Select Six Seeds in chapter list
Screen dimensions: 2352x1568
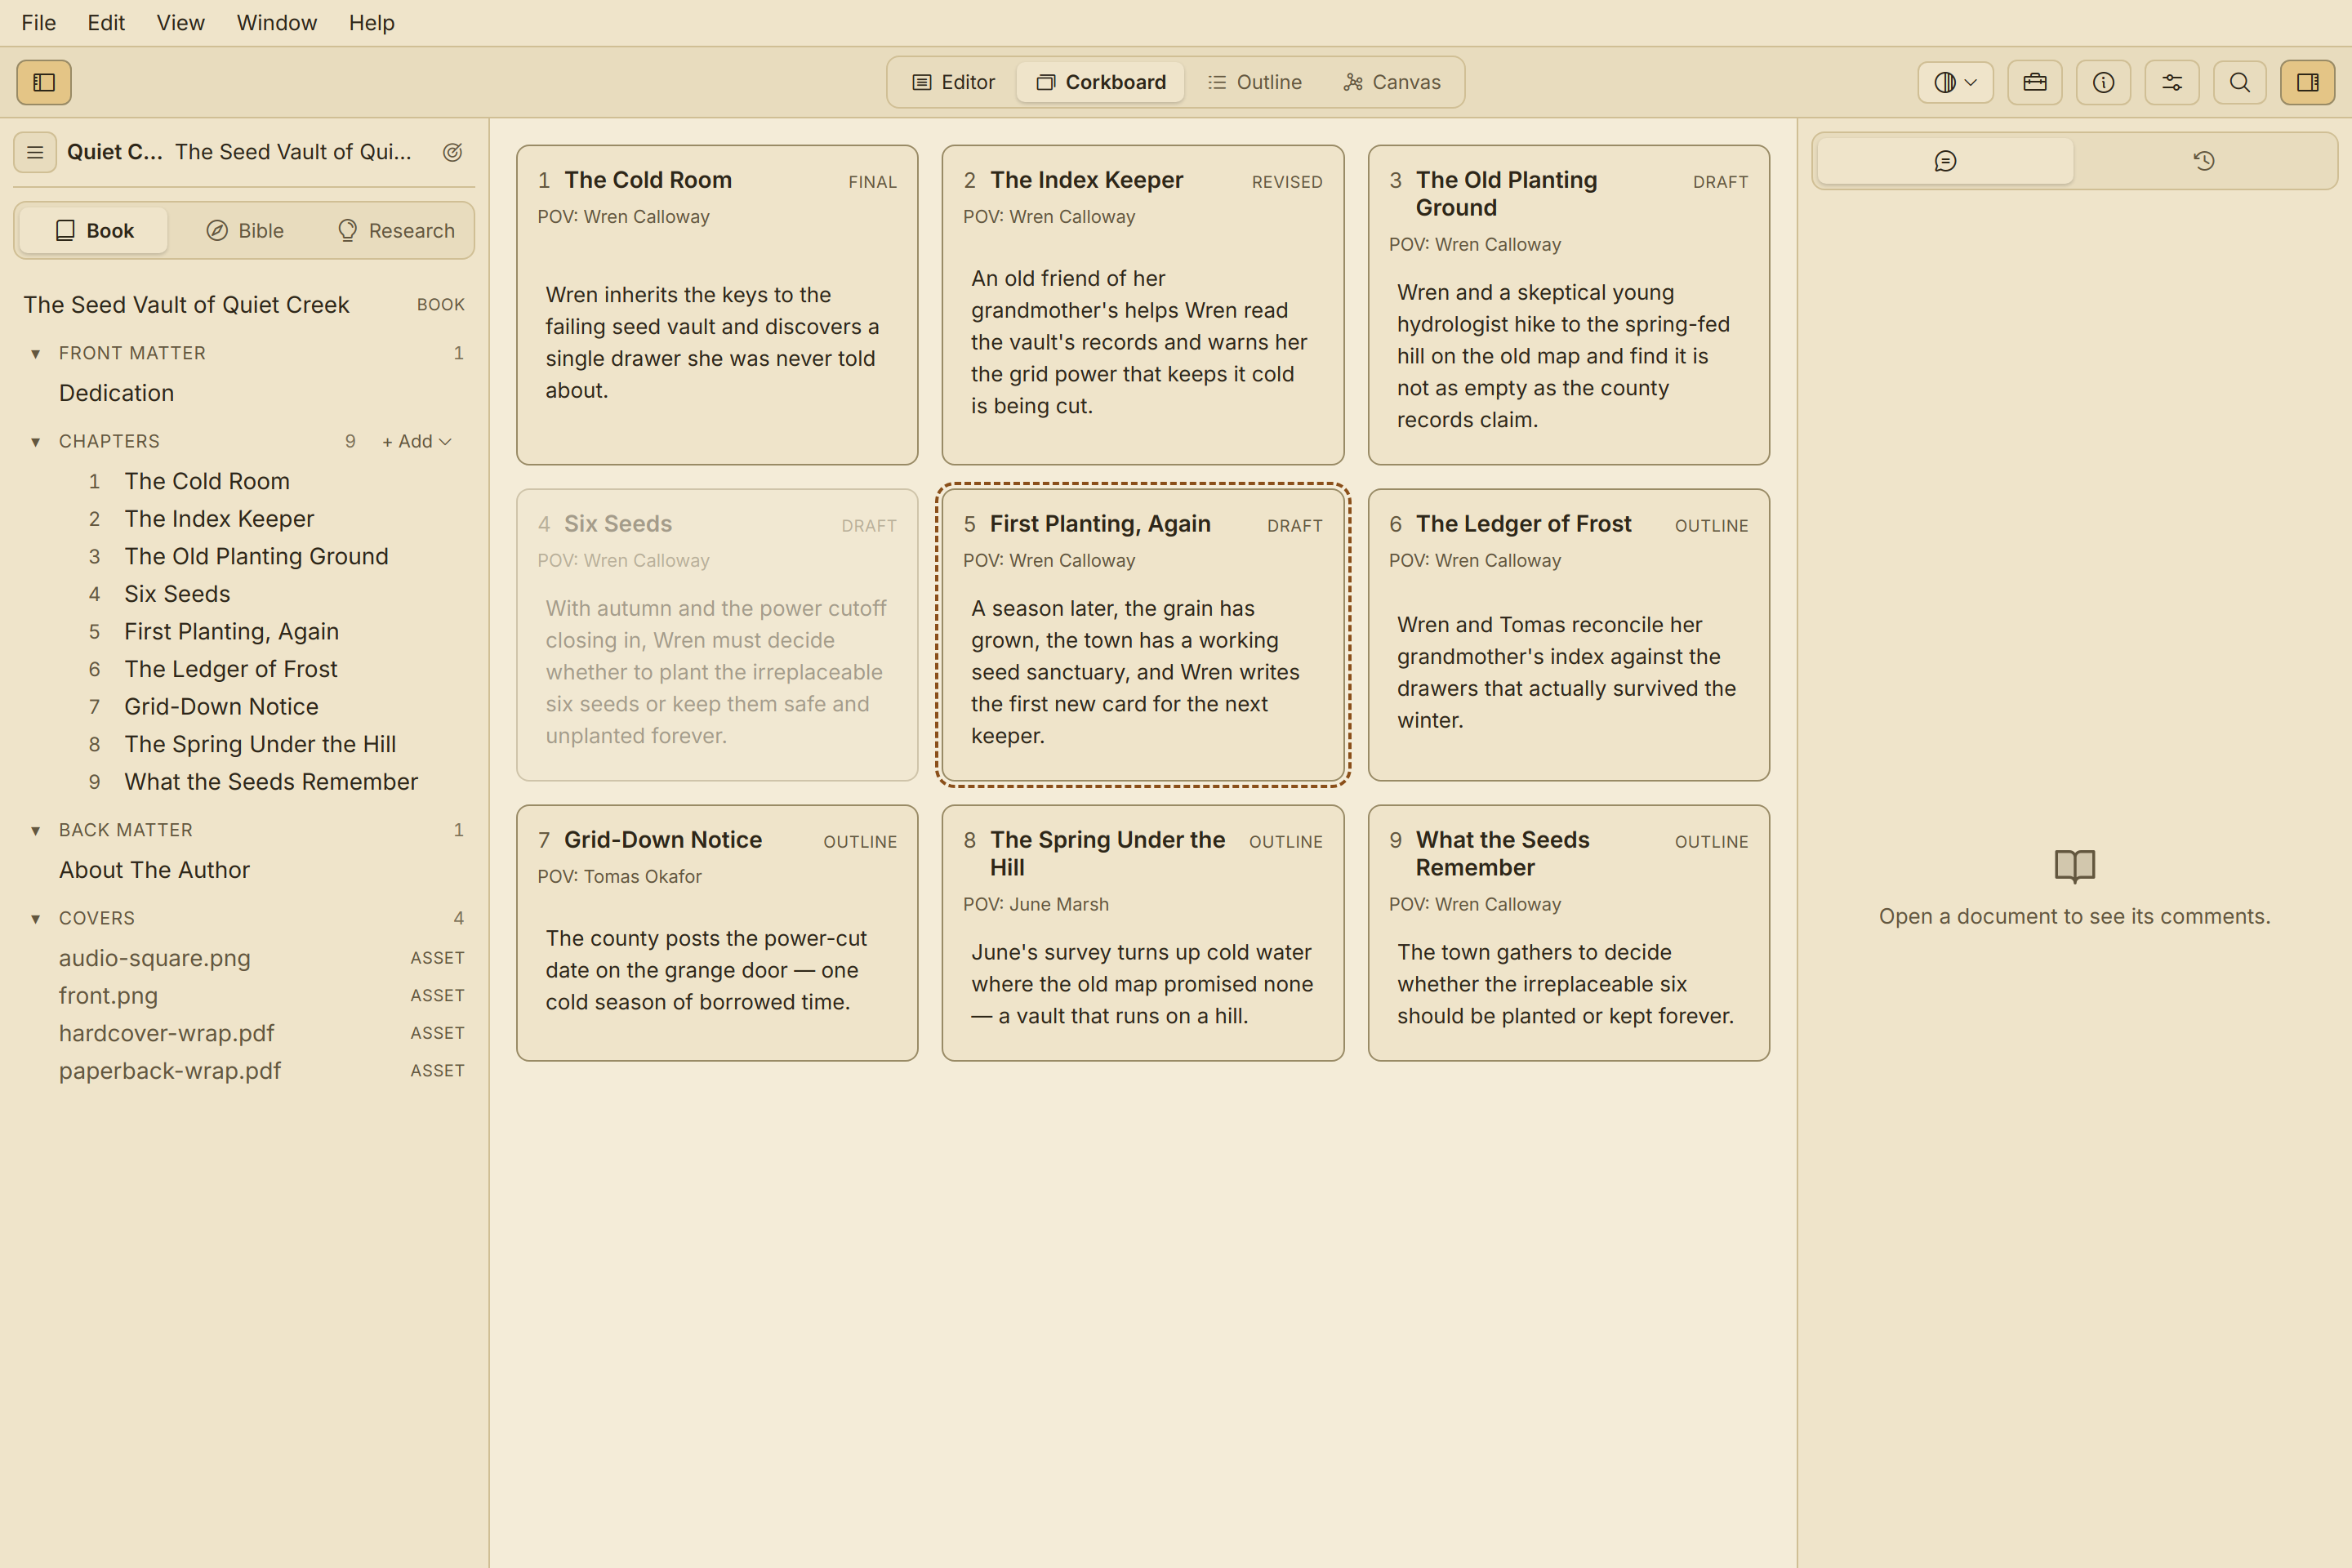point(244,594)
